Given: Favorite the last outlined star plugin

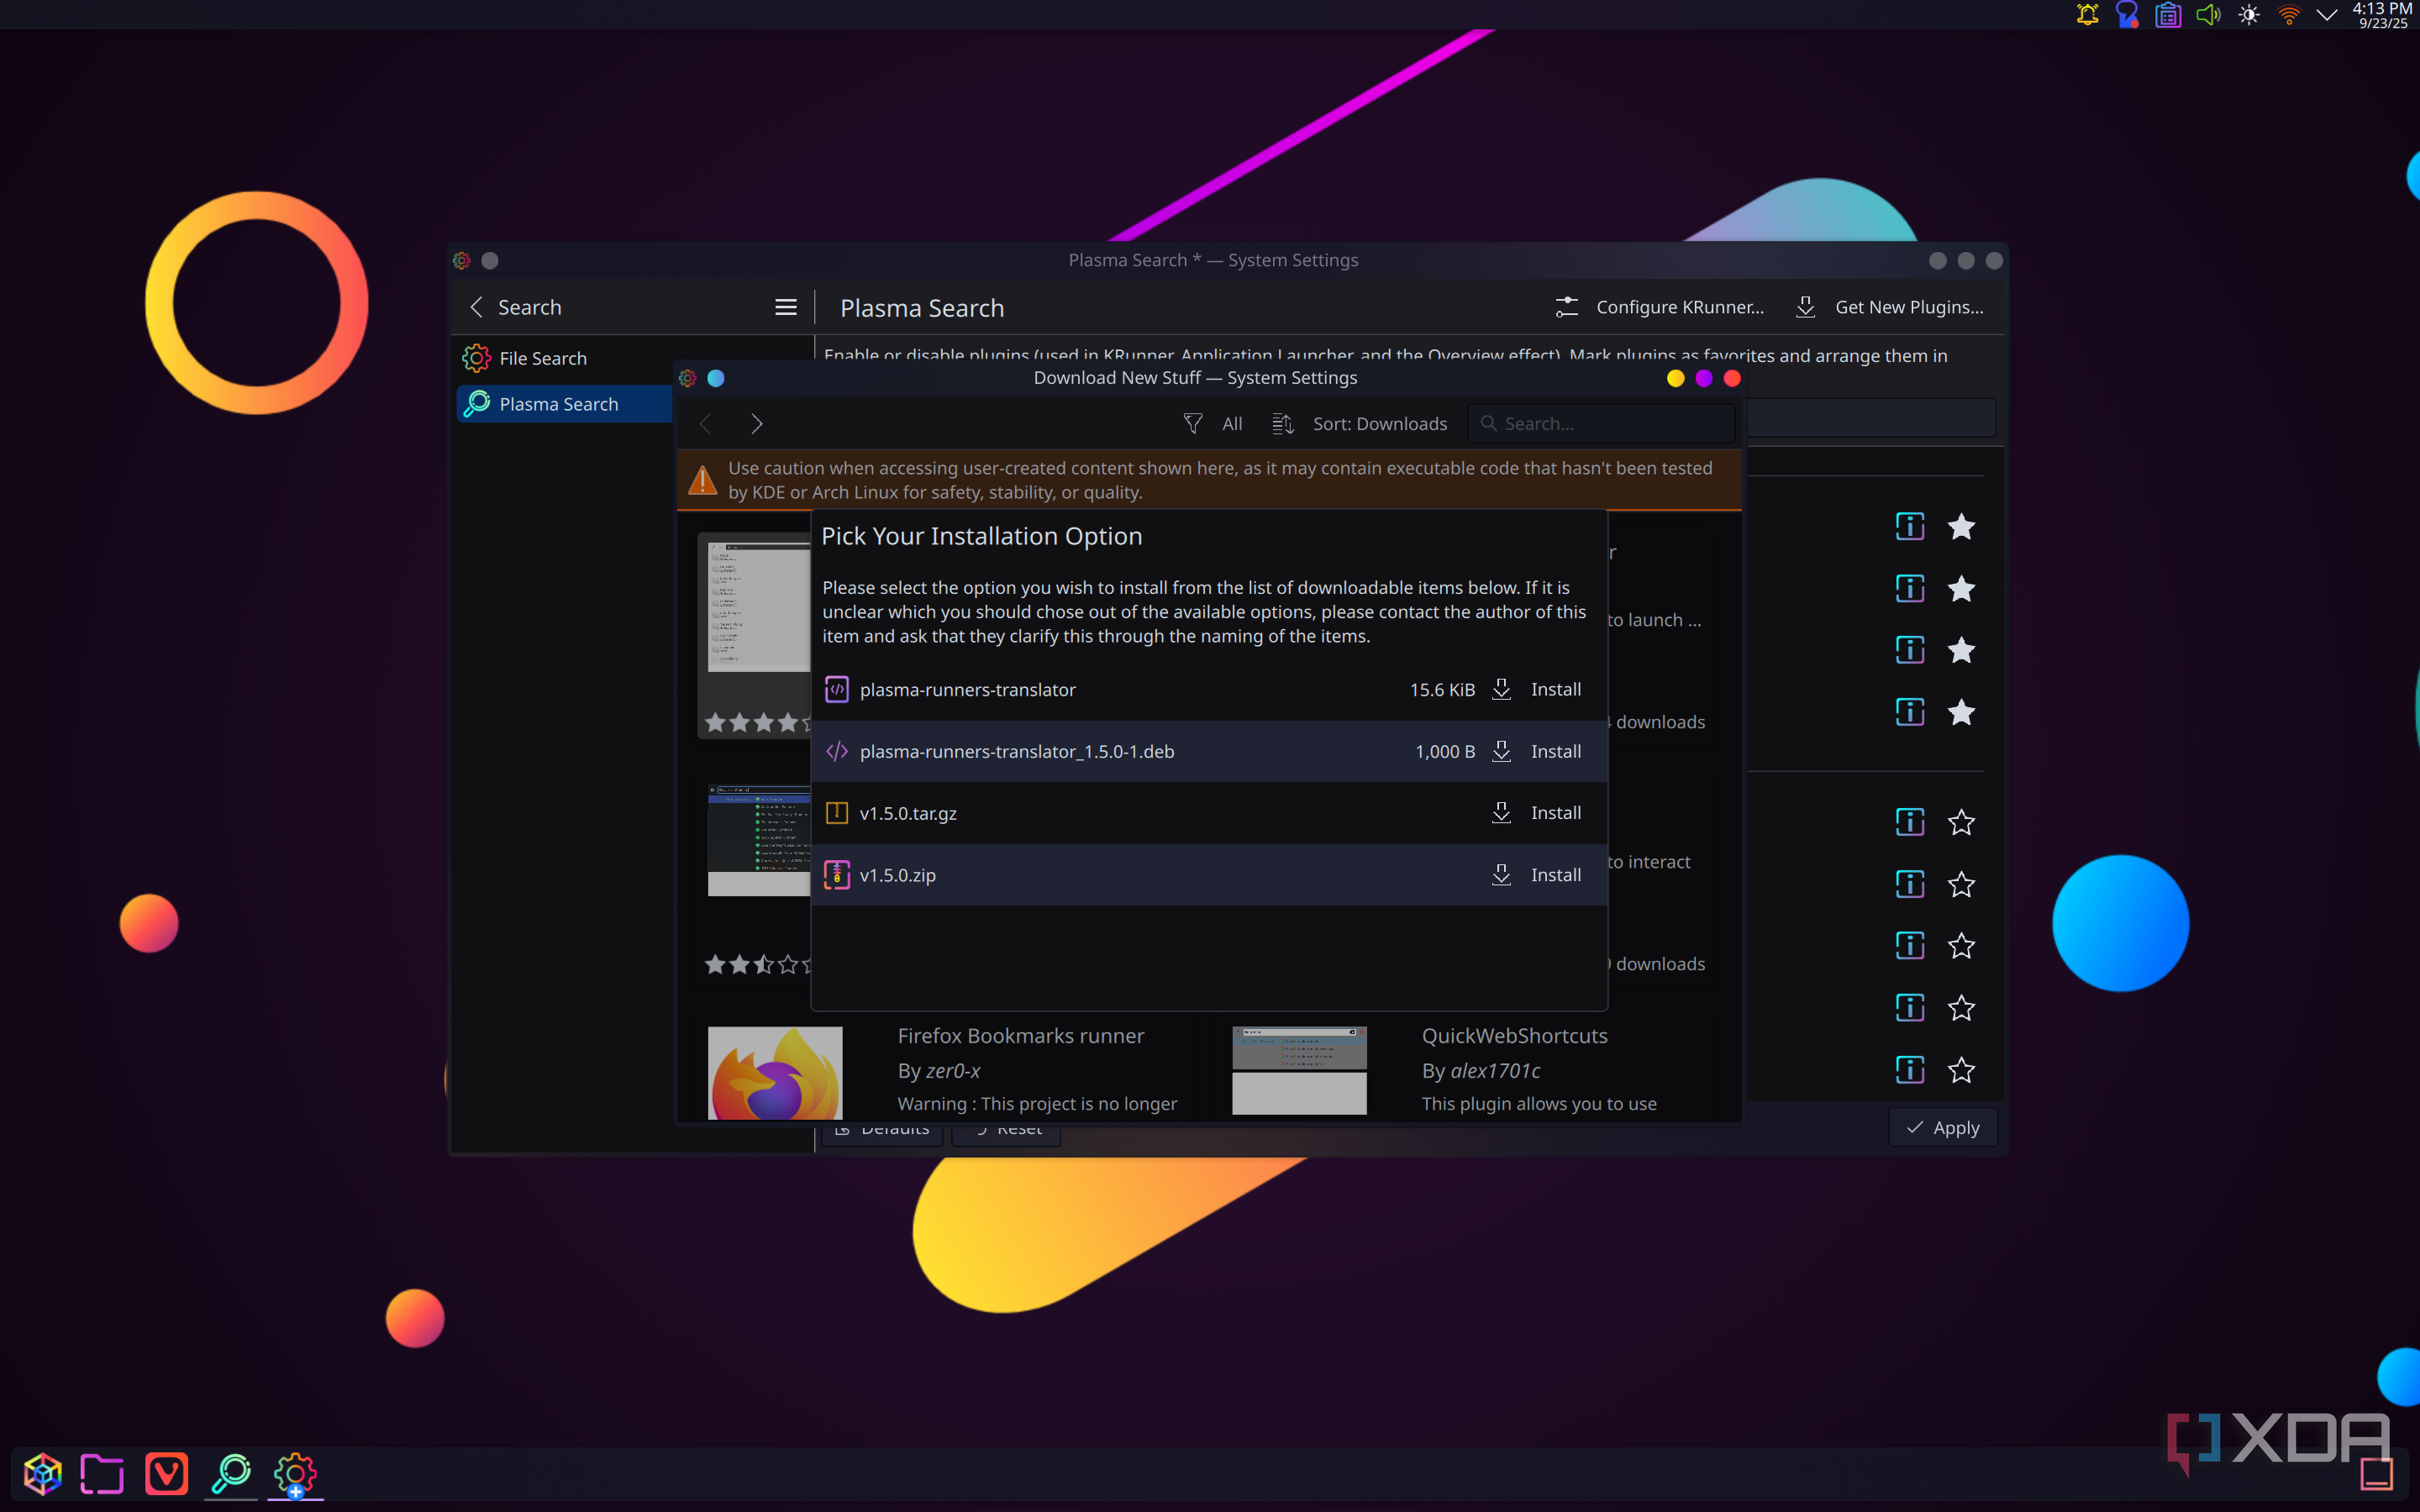Looking at the screenshot, I should coord(1961,1070).
